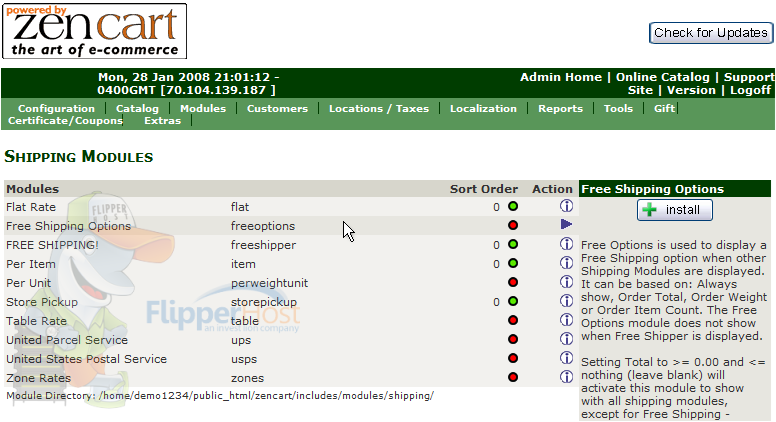The image size is (776, 422).
Task: Click info icon in Zone Rates row
Action: 566,377
